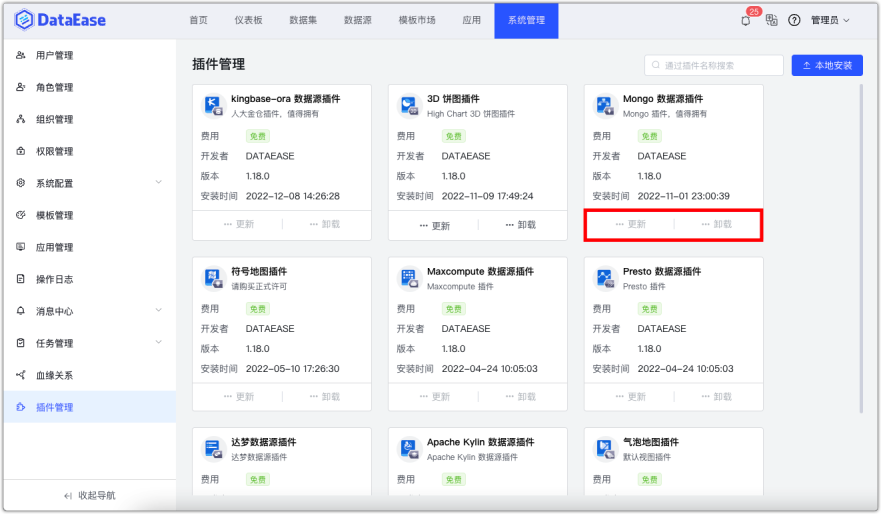This screenshot has width=881, height=514.
Task: Click the 气泡地图插件 icon
Action: [x=605, y=449]
